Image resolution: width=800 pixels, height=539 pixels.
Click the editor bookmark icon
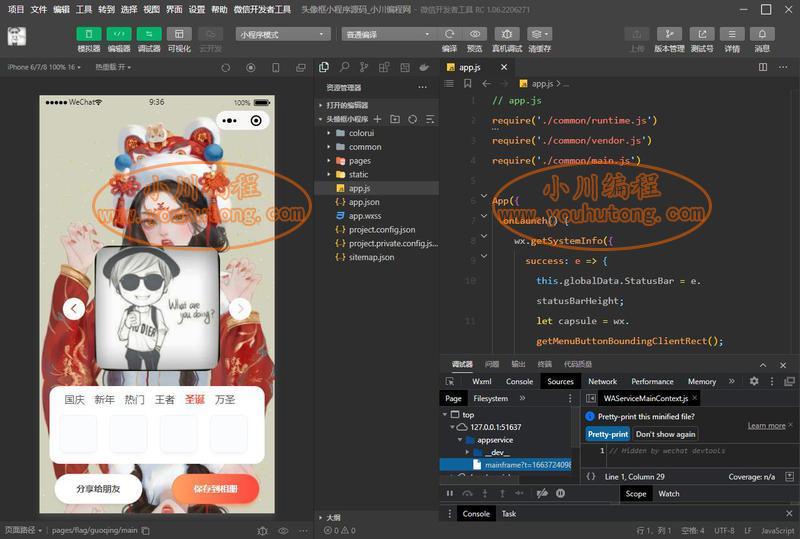pyautogui.click(x=467, y=83)
